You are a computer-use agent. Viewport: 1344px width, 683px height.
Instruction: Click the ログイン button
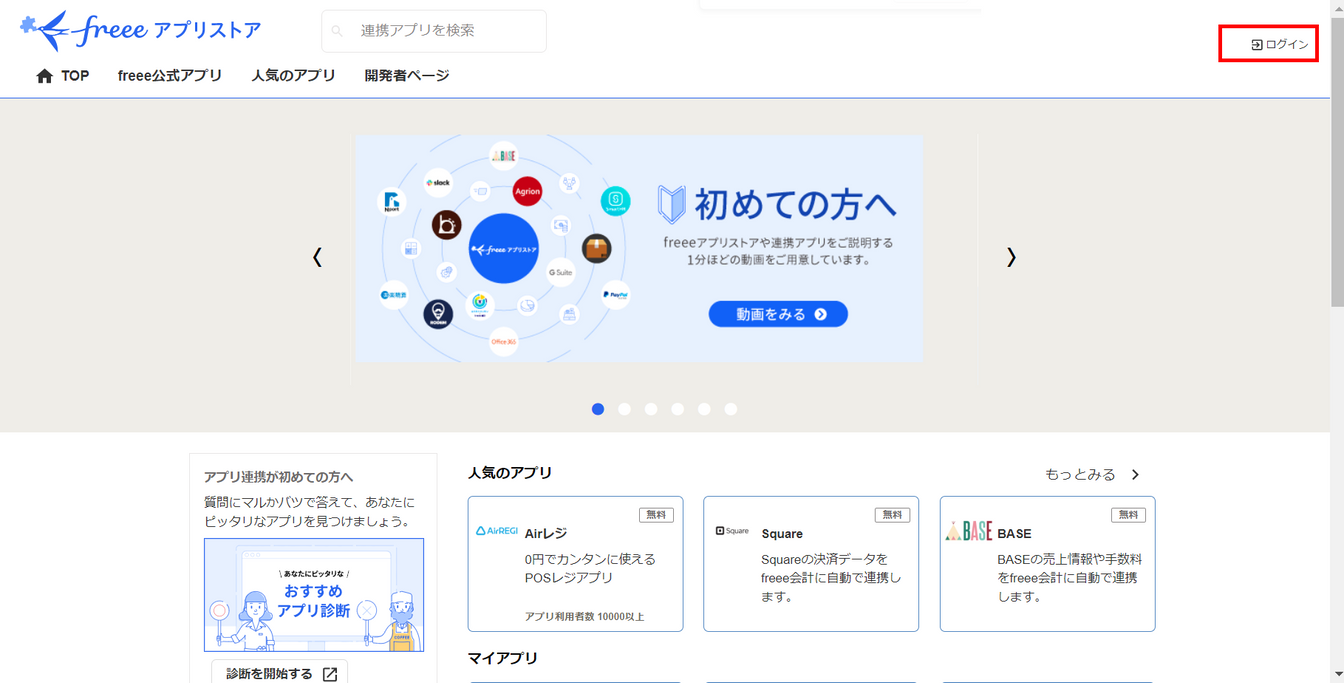pos(1279,44)
